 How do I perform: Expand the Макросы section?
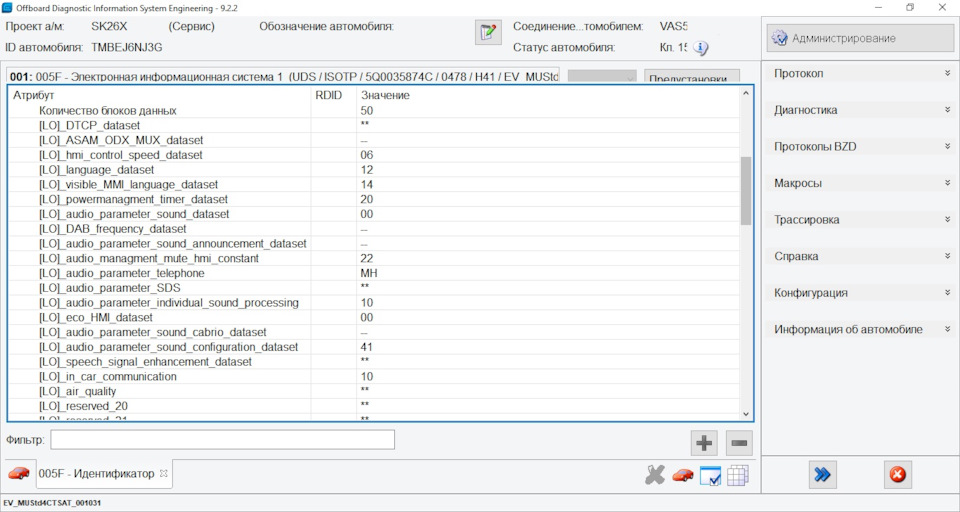860,183
